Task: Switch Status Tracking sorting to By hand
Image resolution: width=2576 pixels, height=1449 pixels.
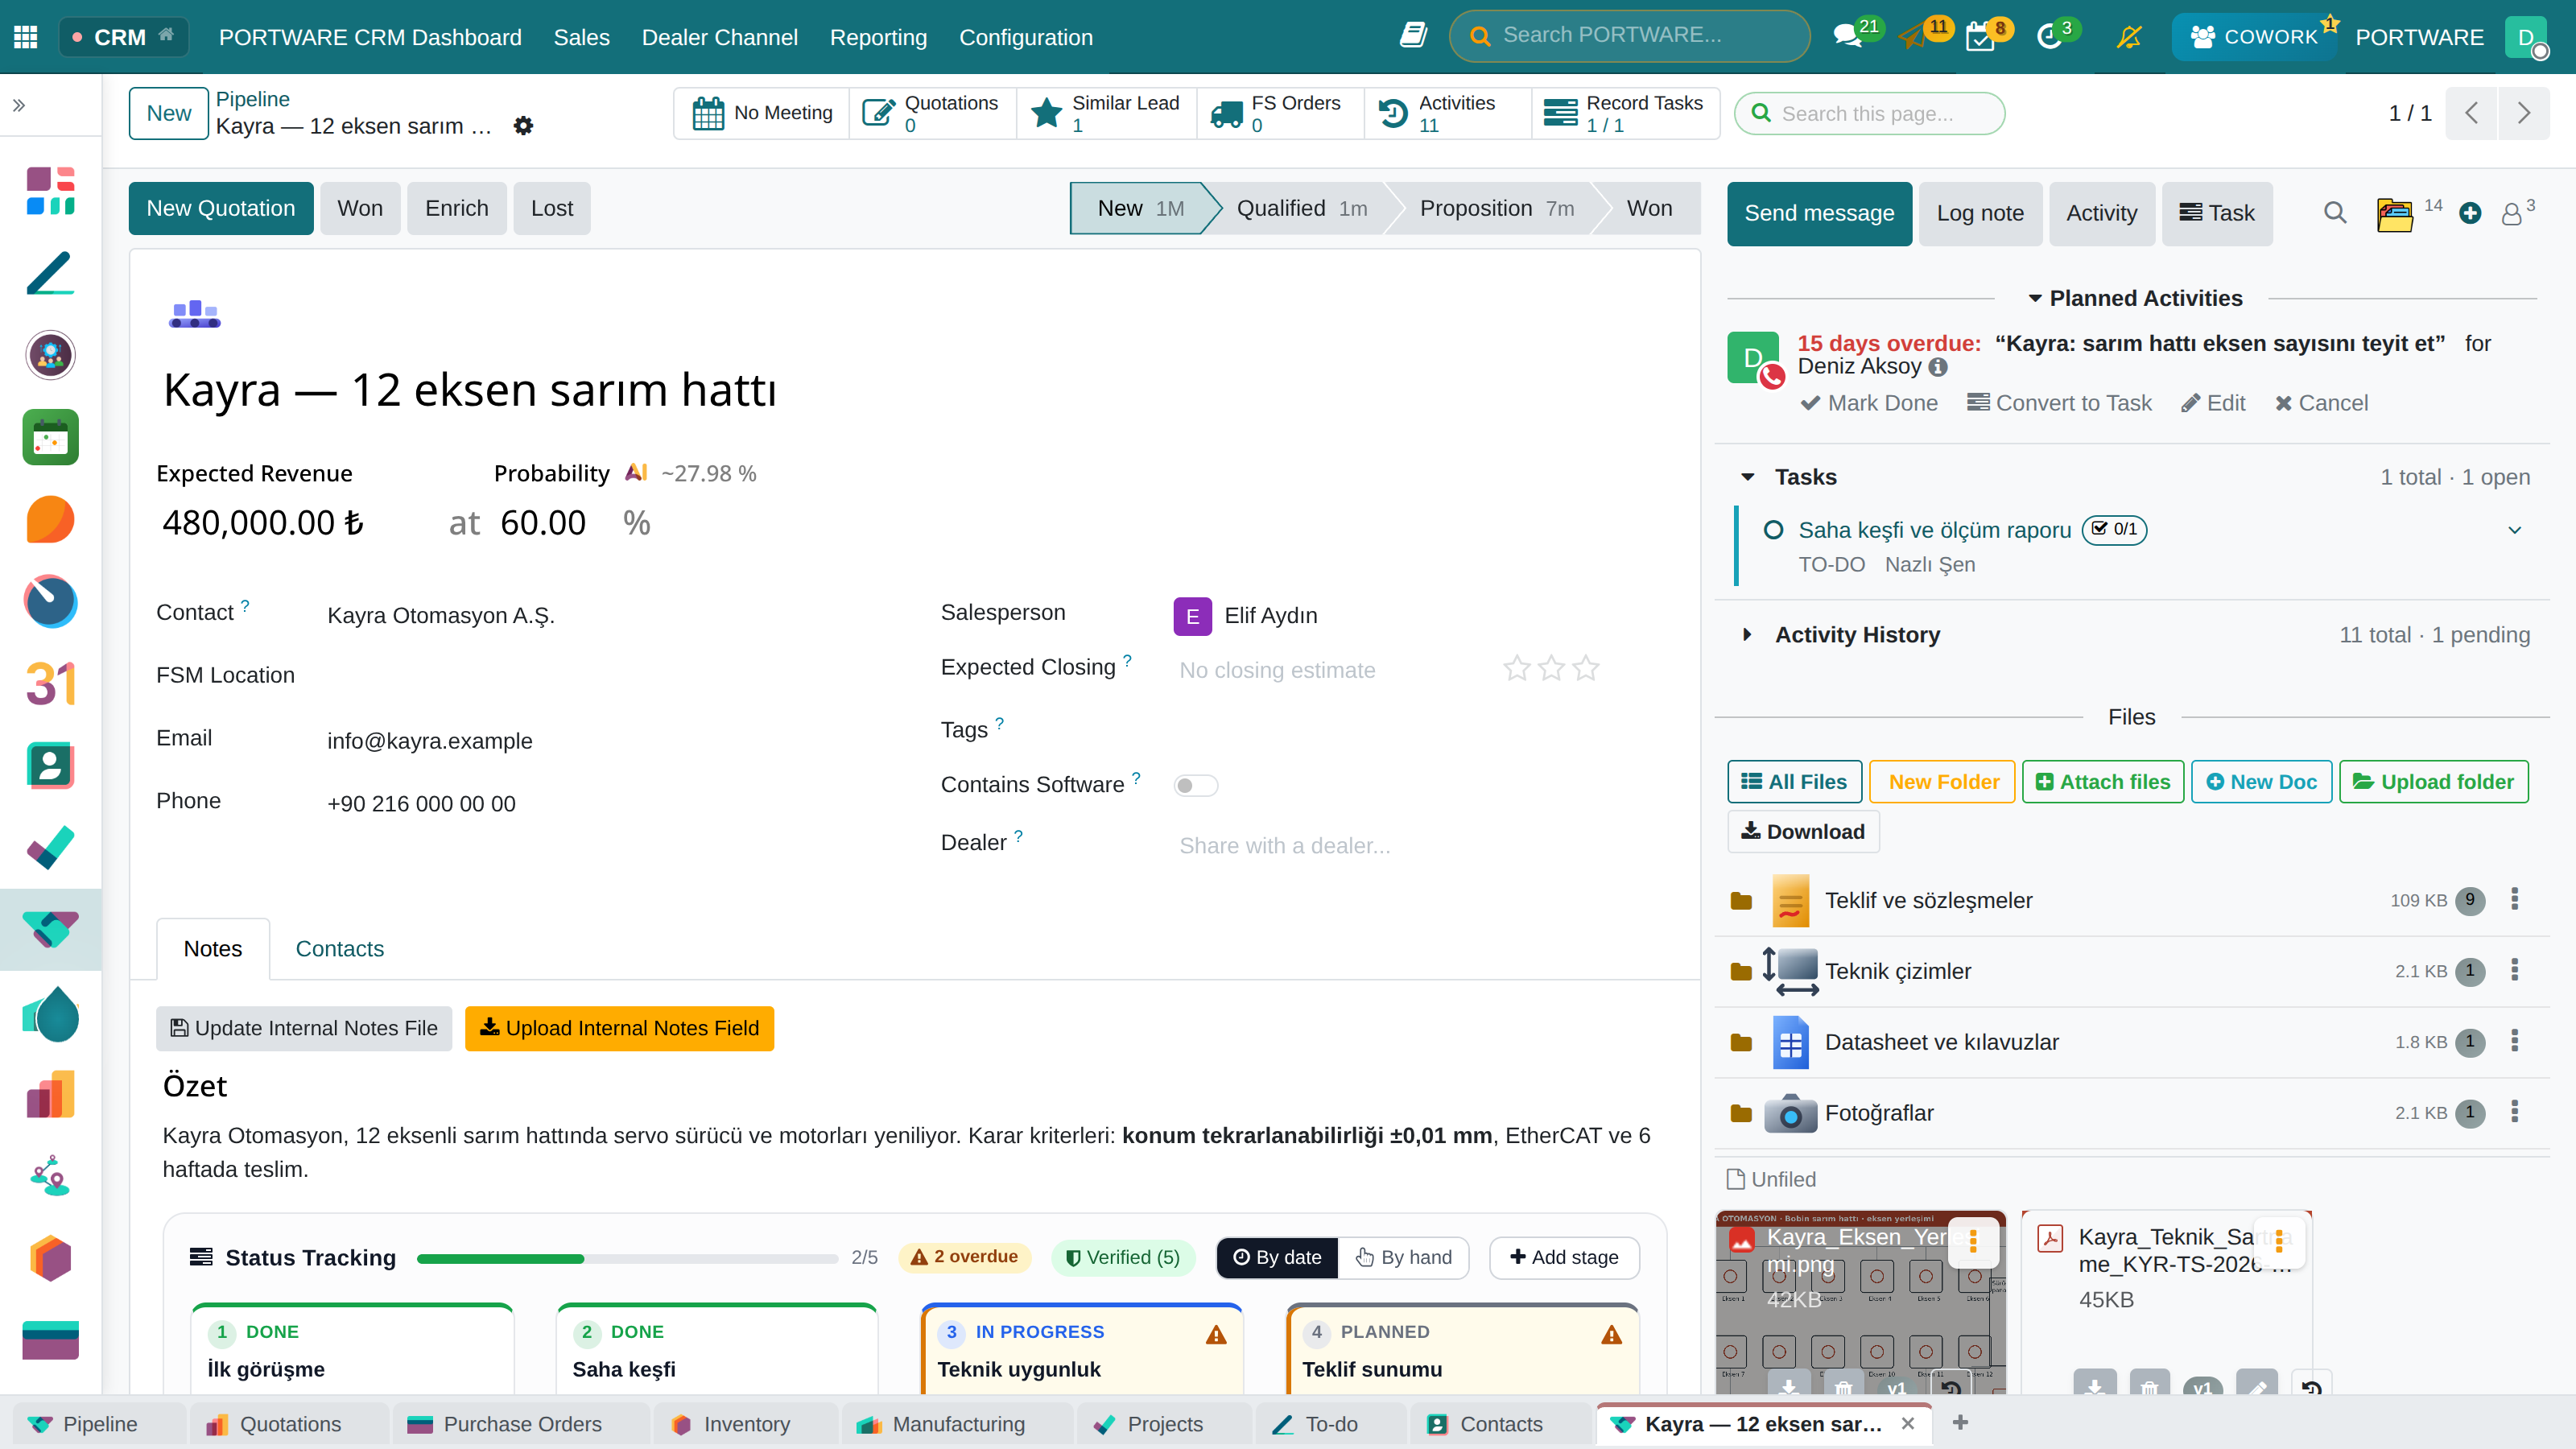Action: (x=1403, y=1257)
